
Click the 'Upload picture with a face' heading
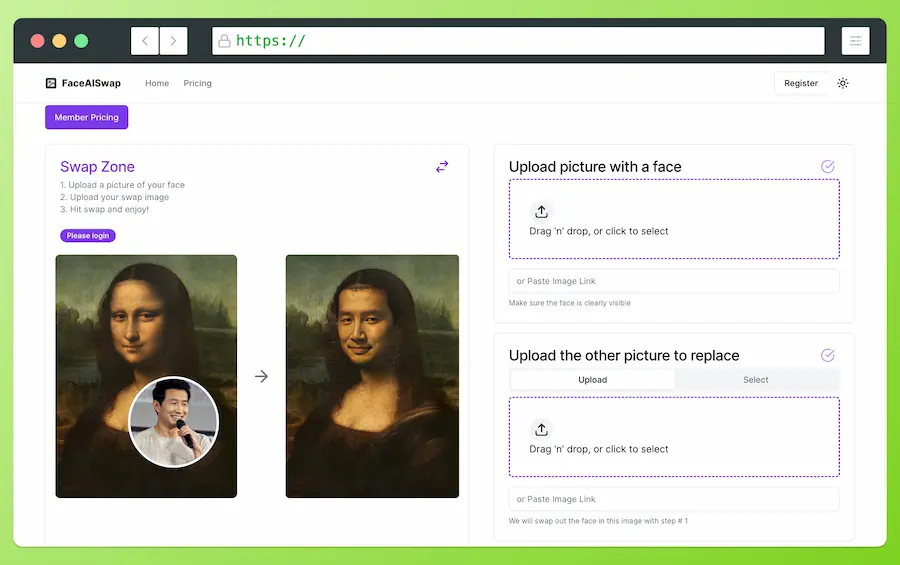click(x=595, y=167)
